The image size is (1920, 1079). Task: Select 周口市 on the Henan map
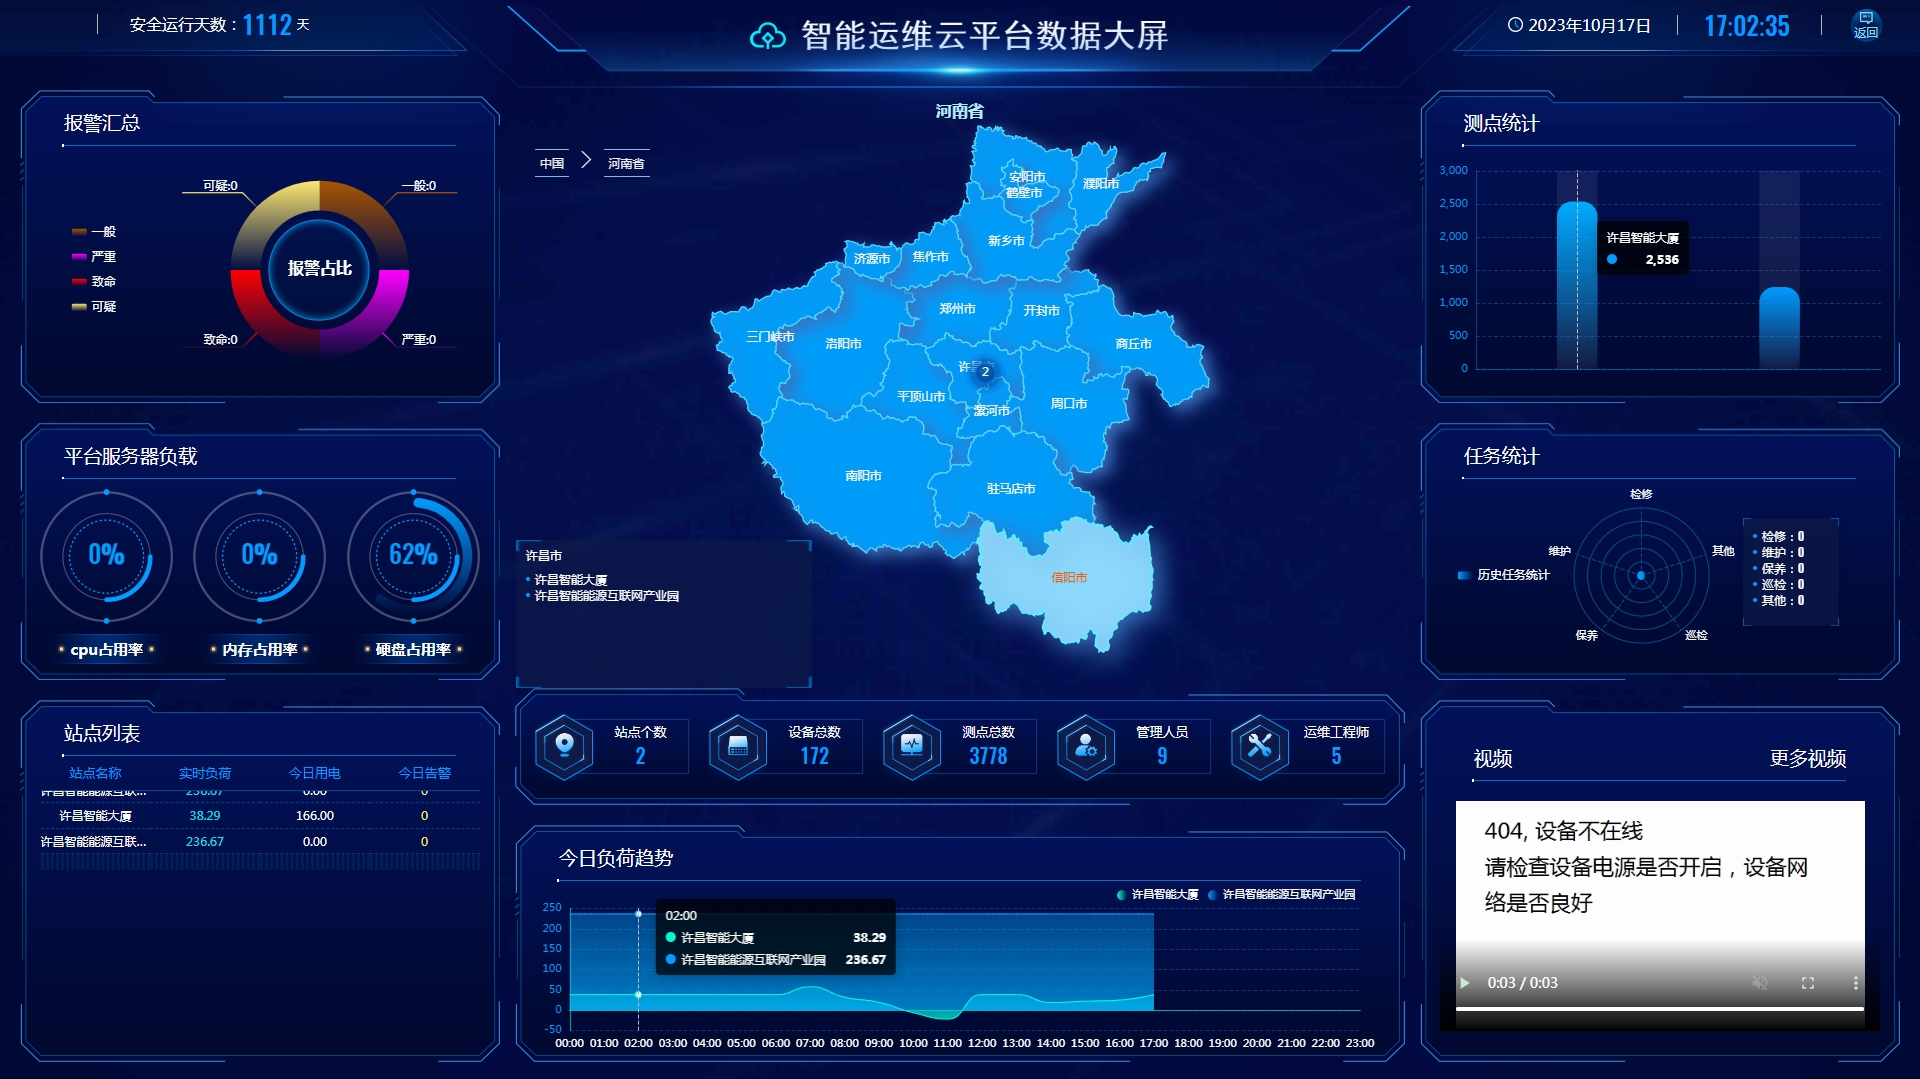(1068, 403)
